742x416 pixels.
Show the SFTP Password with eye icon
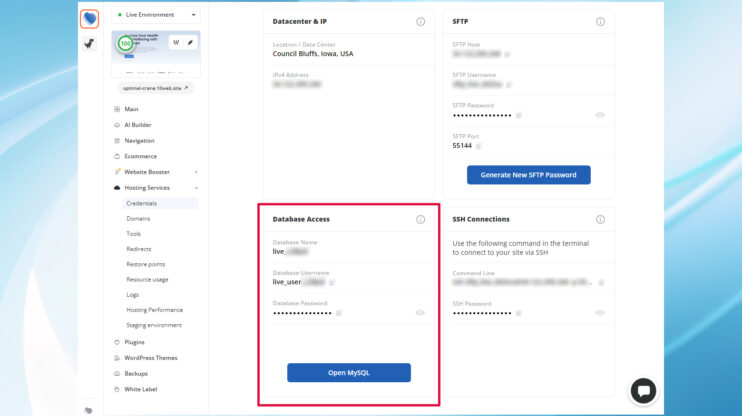click(x=600, y=115)
